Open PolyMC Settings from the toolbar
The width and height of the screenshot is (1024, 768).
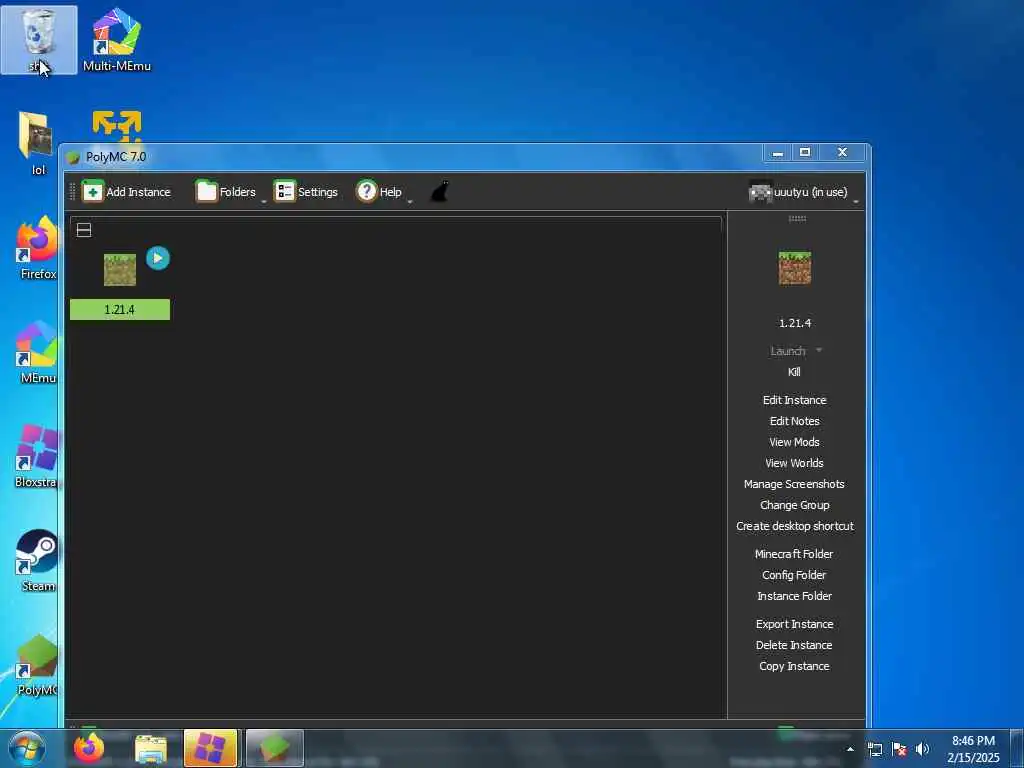point(306,192)
